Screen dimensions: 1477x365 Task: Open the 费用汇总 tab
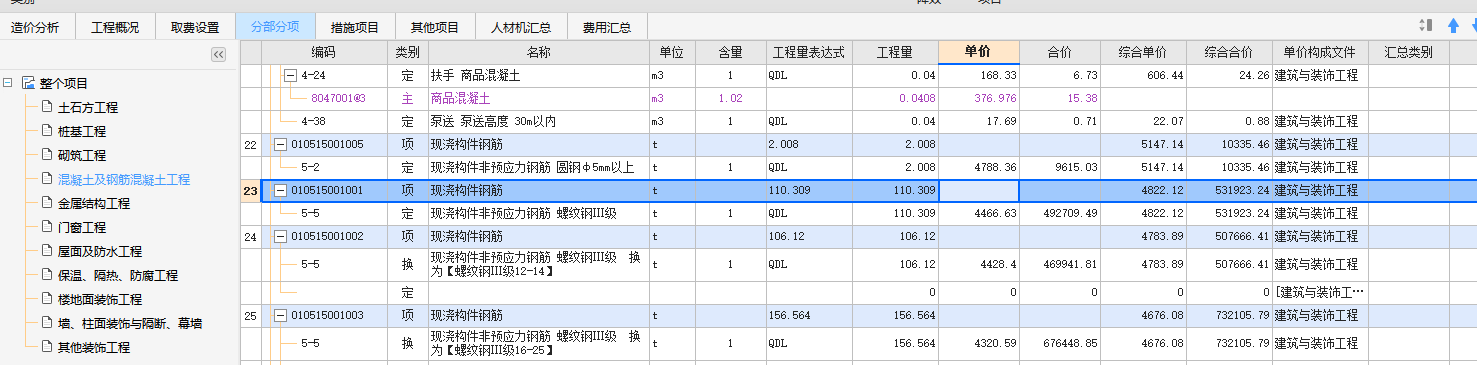click(x=608, y=27)
